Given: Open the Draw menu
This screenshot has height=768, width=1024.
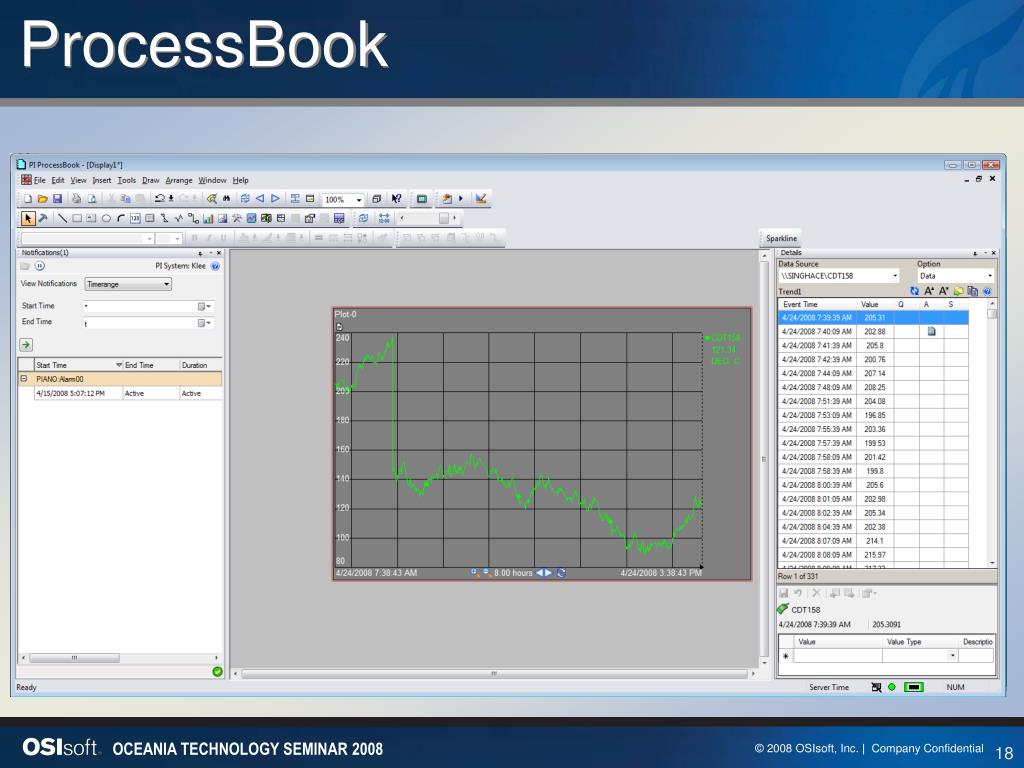Looking at the screenshot, I should click(151, 180).
